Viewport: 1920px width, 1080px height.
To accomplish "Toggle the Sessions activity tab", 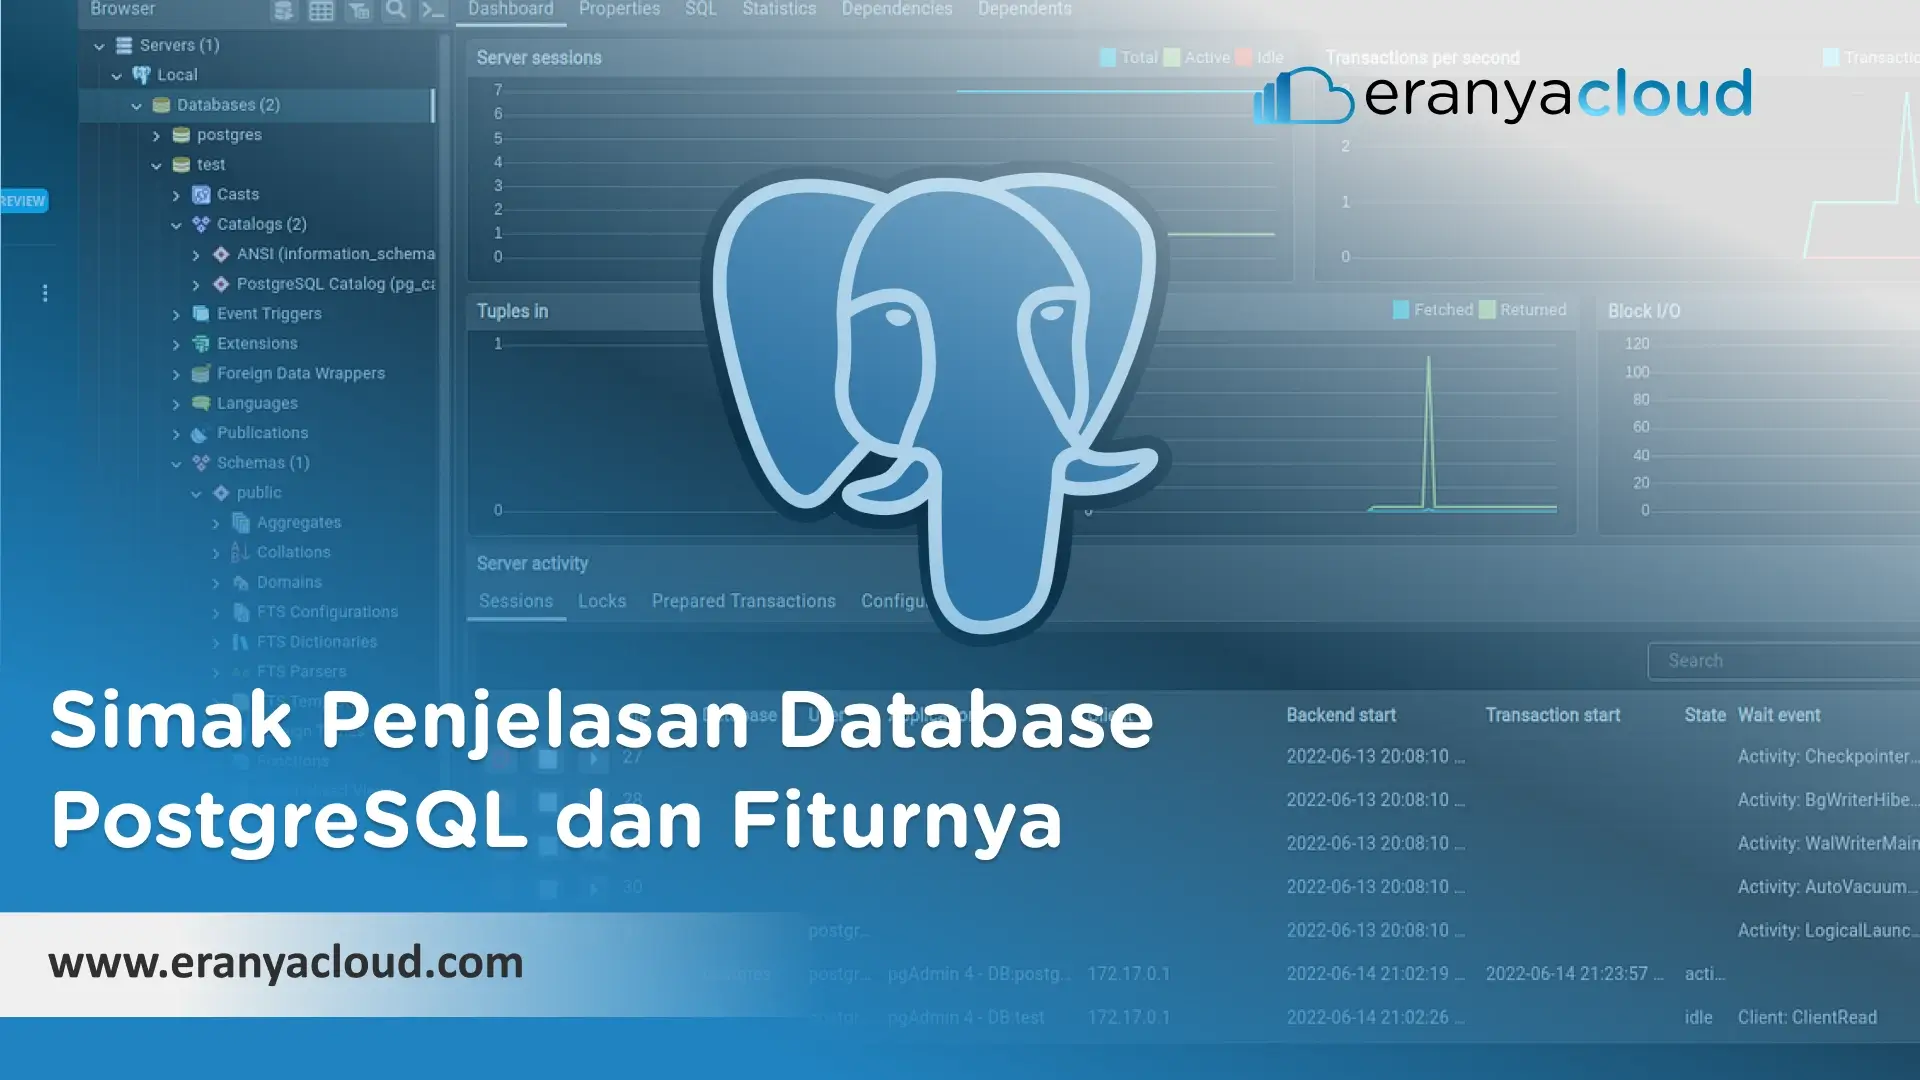I will click(x=514, y=600).
